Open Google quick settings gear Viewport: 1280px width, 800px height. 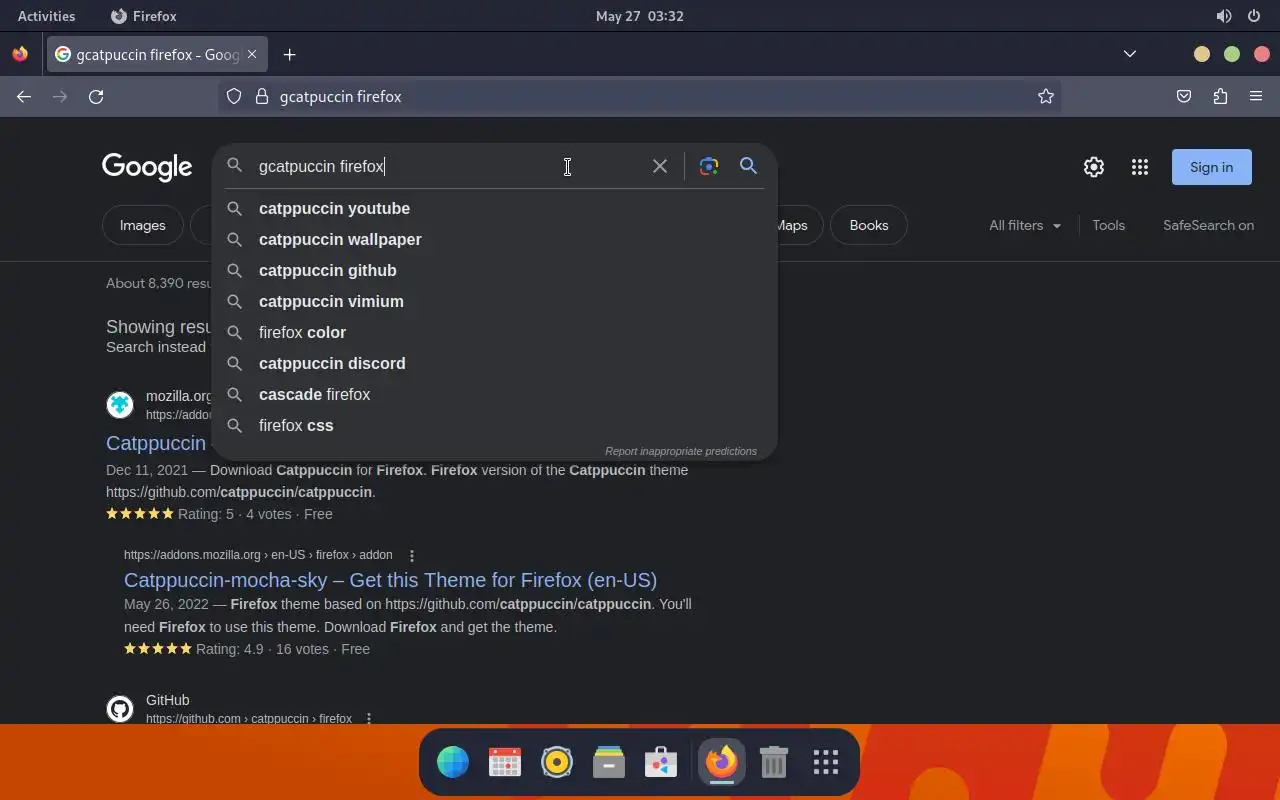(x=1094, y=167)
